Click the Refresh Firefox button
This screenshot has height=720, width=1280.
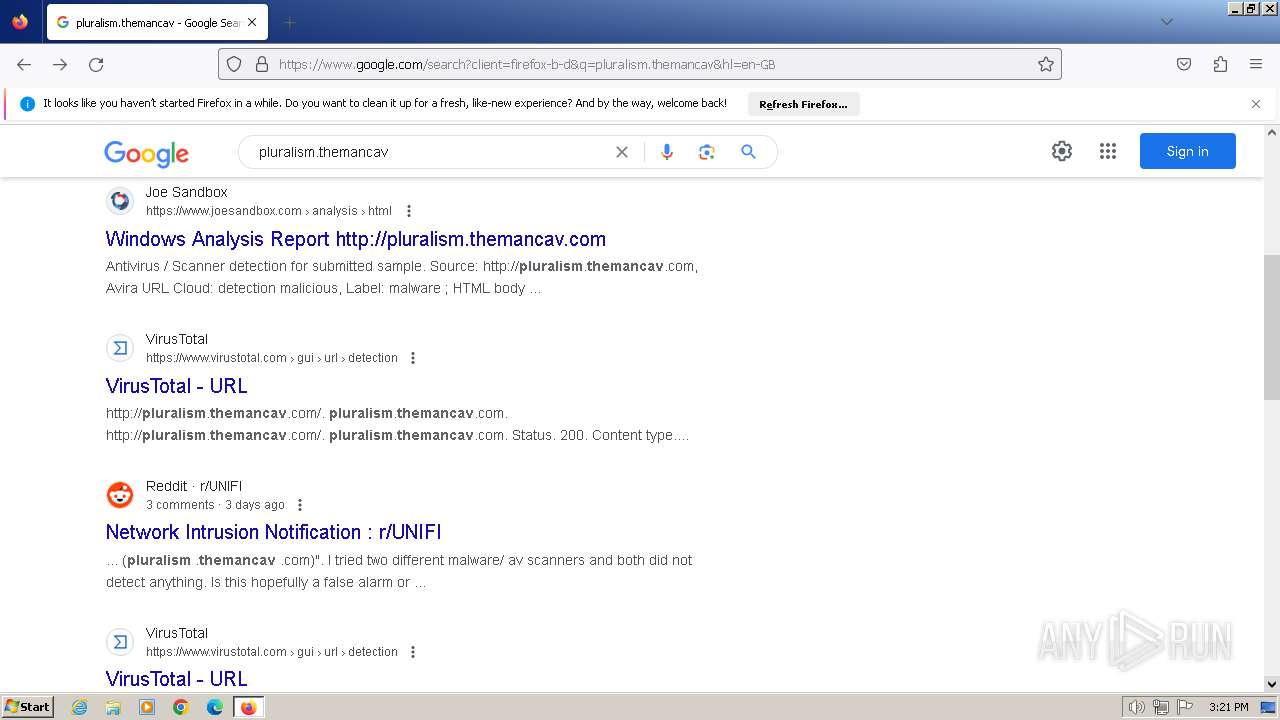coord(803,104)
